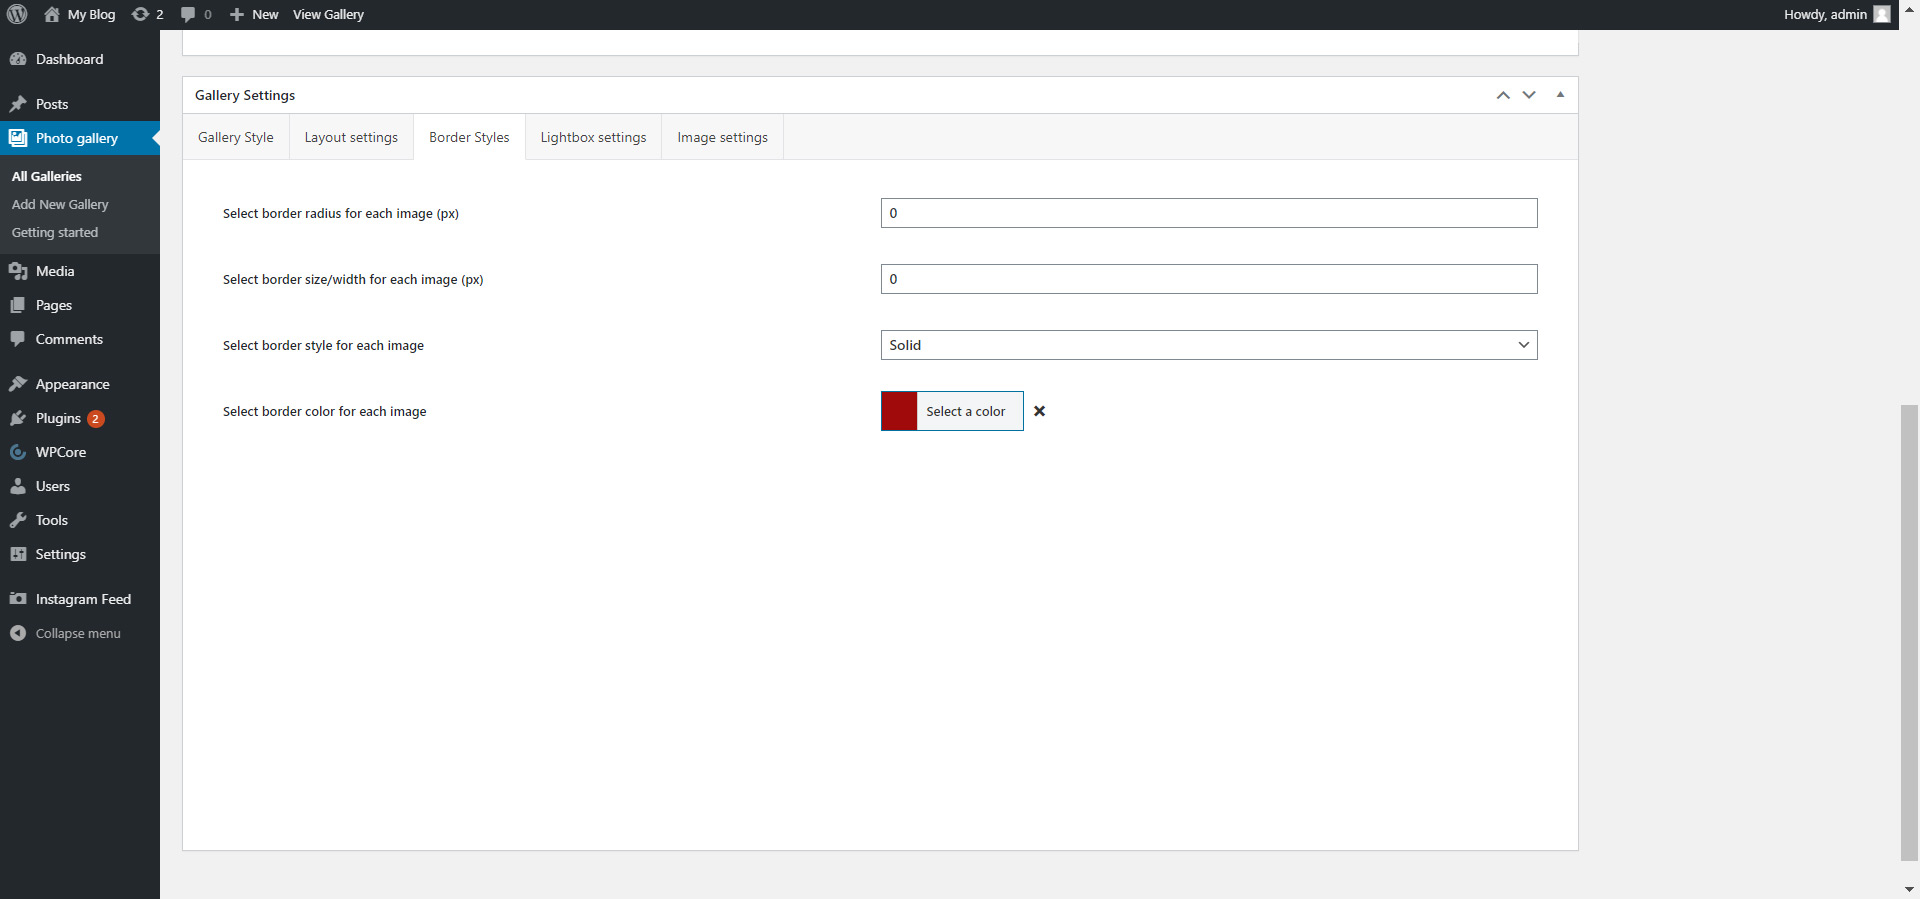Click the Gallery Settings panel title
Viewport: 1920px width, 899px height.
(x=245, y=95)
